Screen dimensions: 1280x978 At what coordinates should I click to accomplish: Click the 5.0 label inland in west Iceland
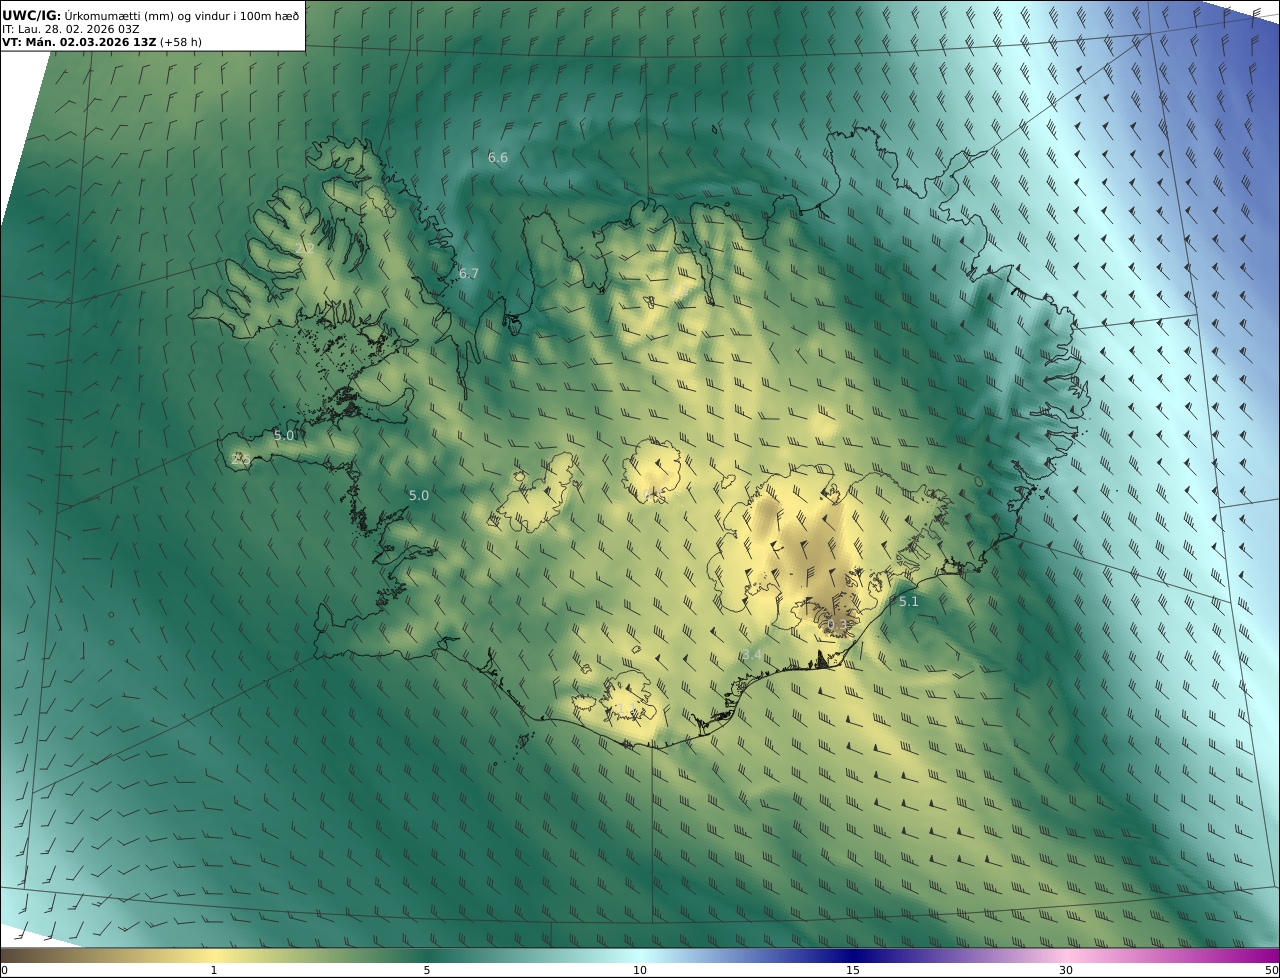pos(419,496)
